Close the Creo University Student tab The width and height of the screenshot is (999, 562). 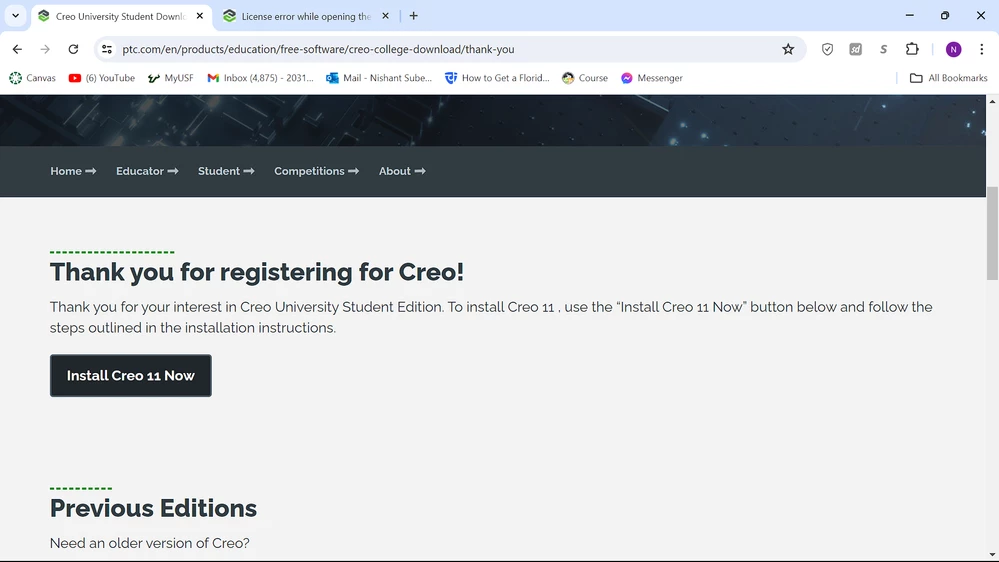point(199,16)
